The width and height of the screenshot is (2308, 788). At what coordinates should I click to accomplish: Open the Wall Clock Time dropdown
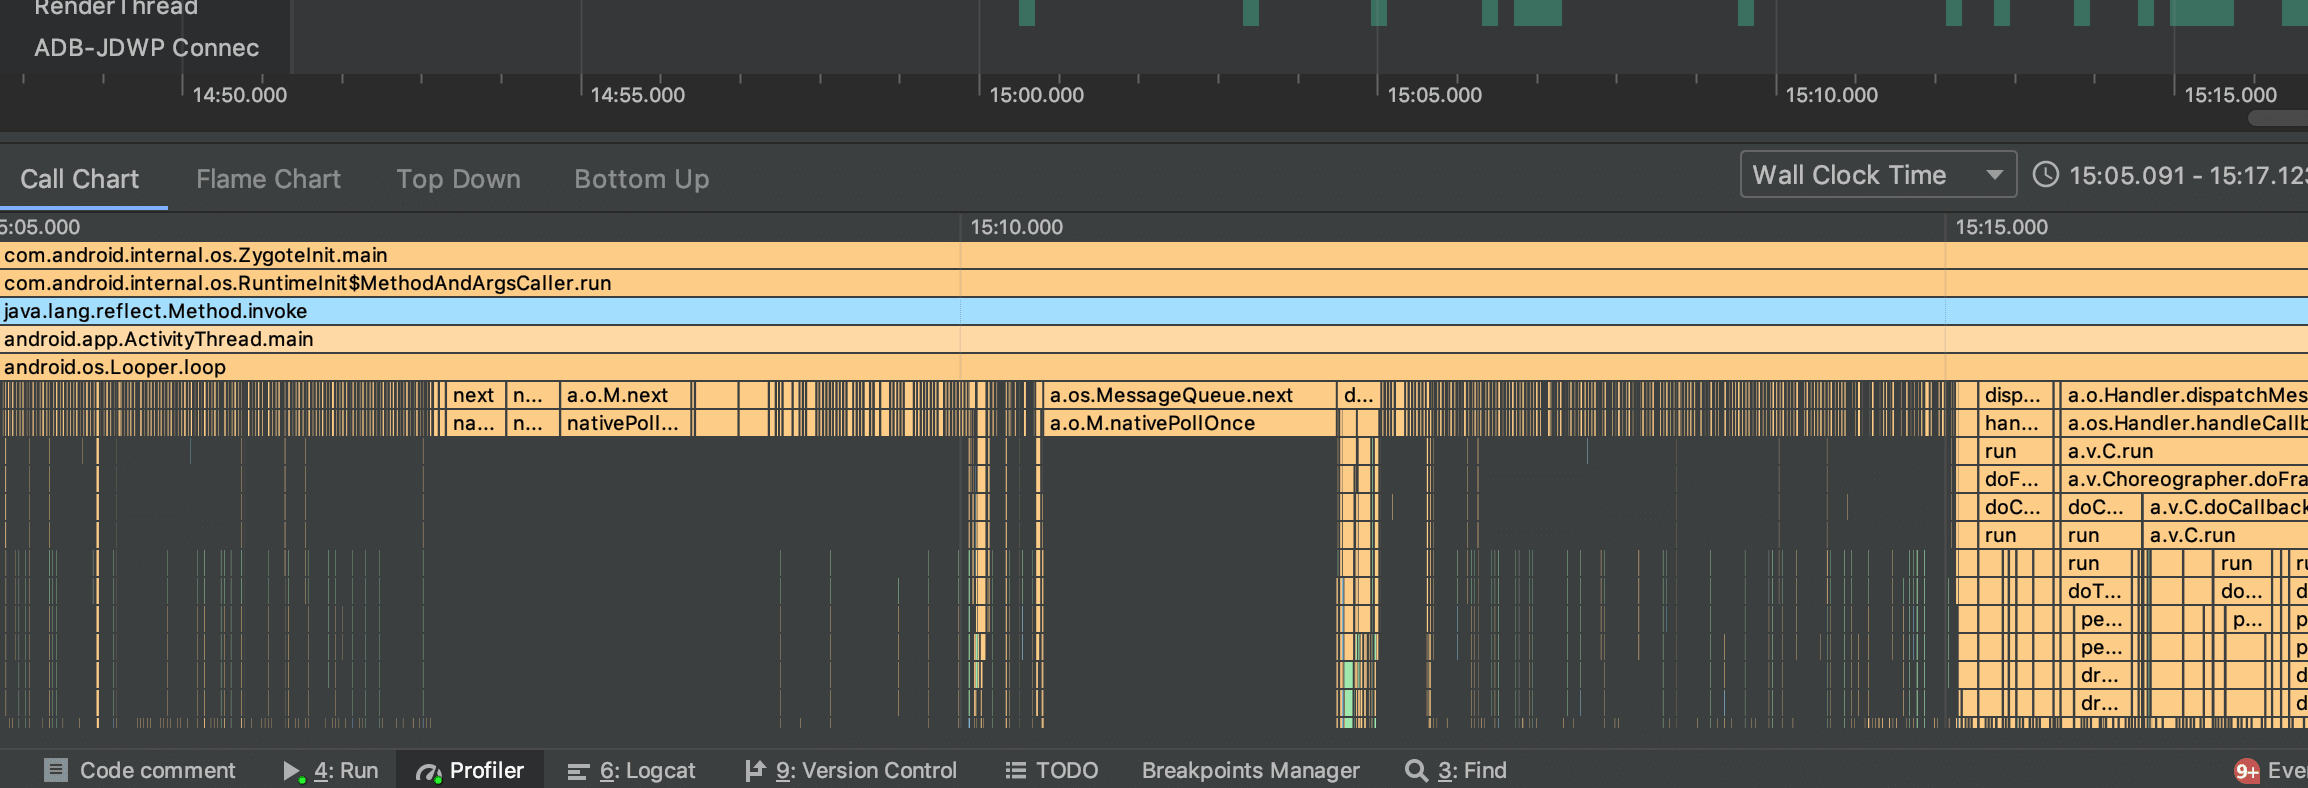point(1877,175)
